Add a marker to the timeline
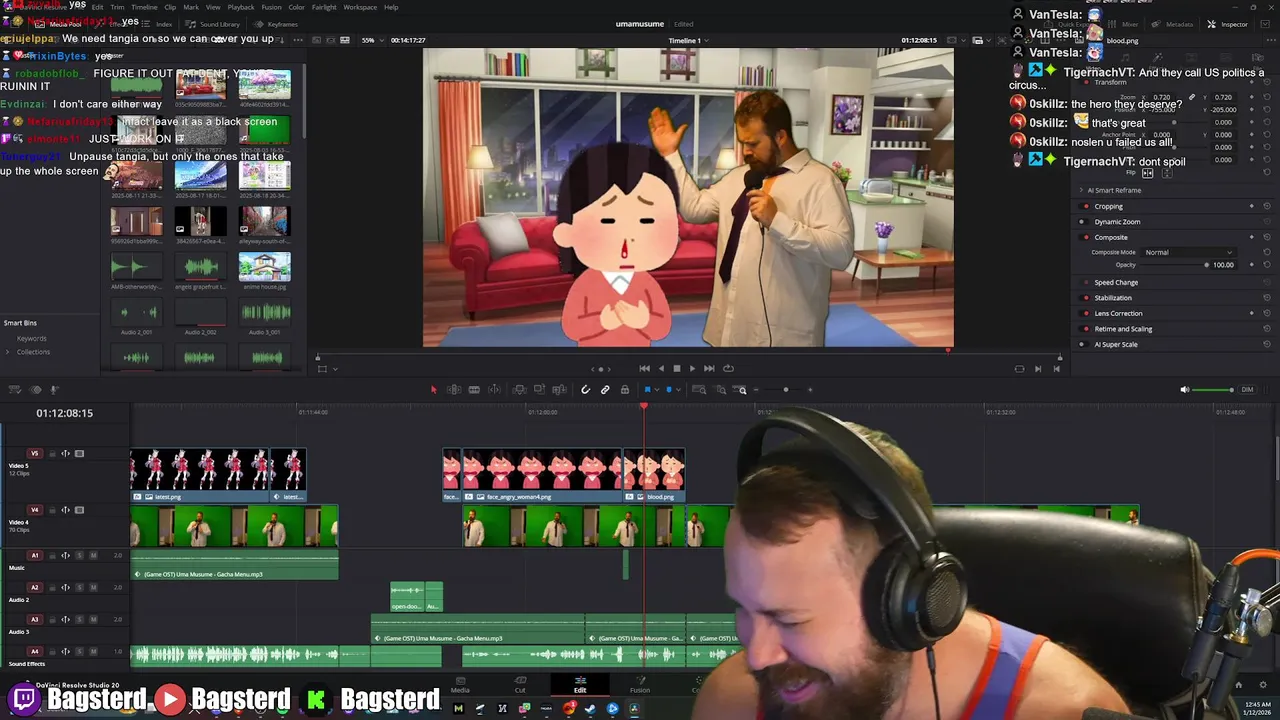 [x=669, y=389]
